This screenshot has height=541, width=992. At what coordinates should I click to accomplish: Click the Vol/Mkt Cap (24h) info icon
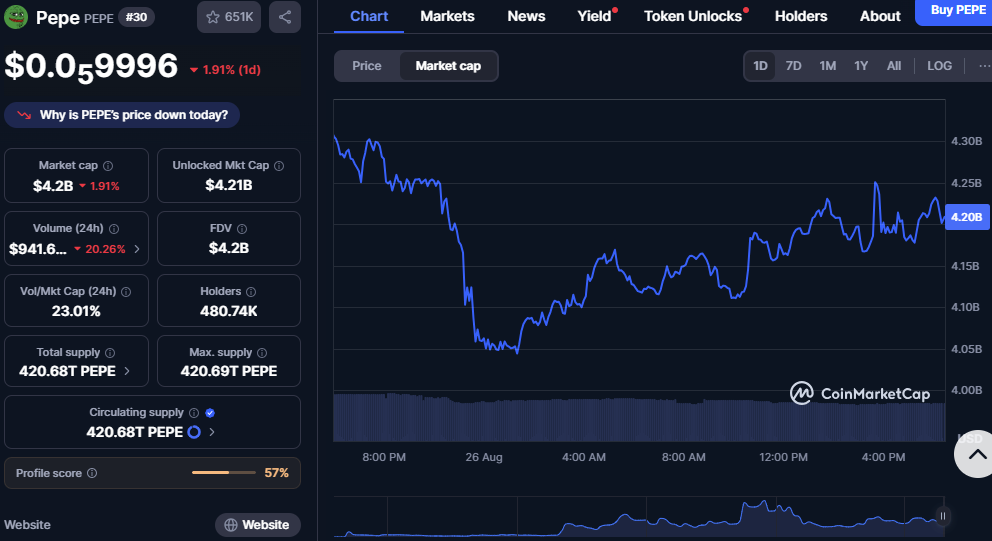[126, 292]
